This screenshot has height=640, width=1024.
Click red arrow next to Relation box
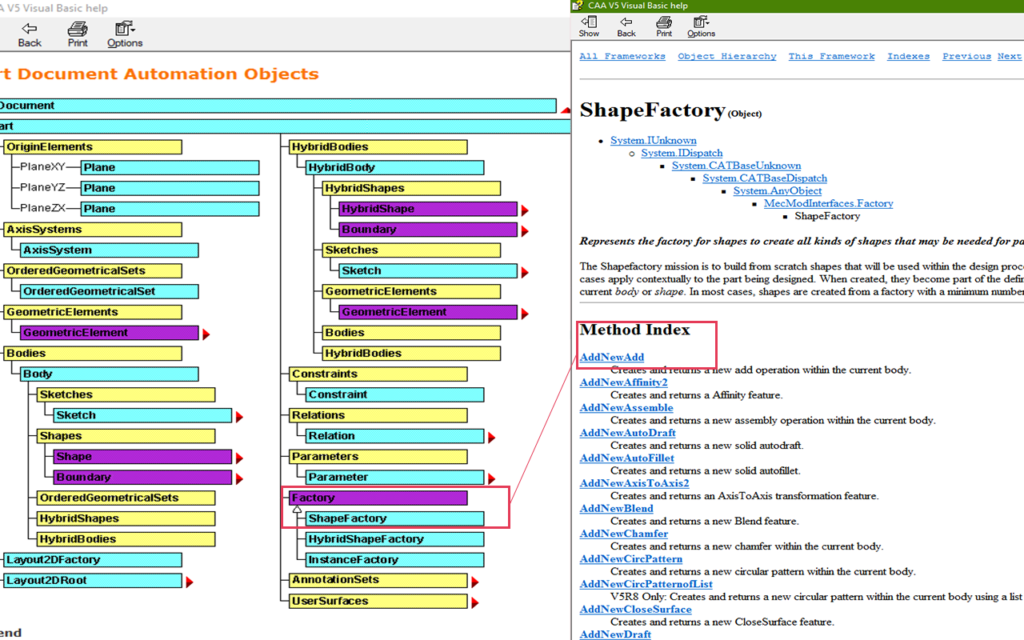click(x=491, y=438)
